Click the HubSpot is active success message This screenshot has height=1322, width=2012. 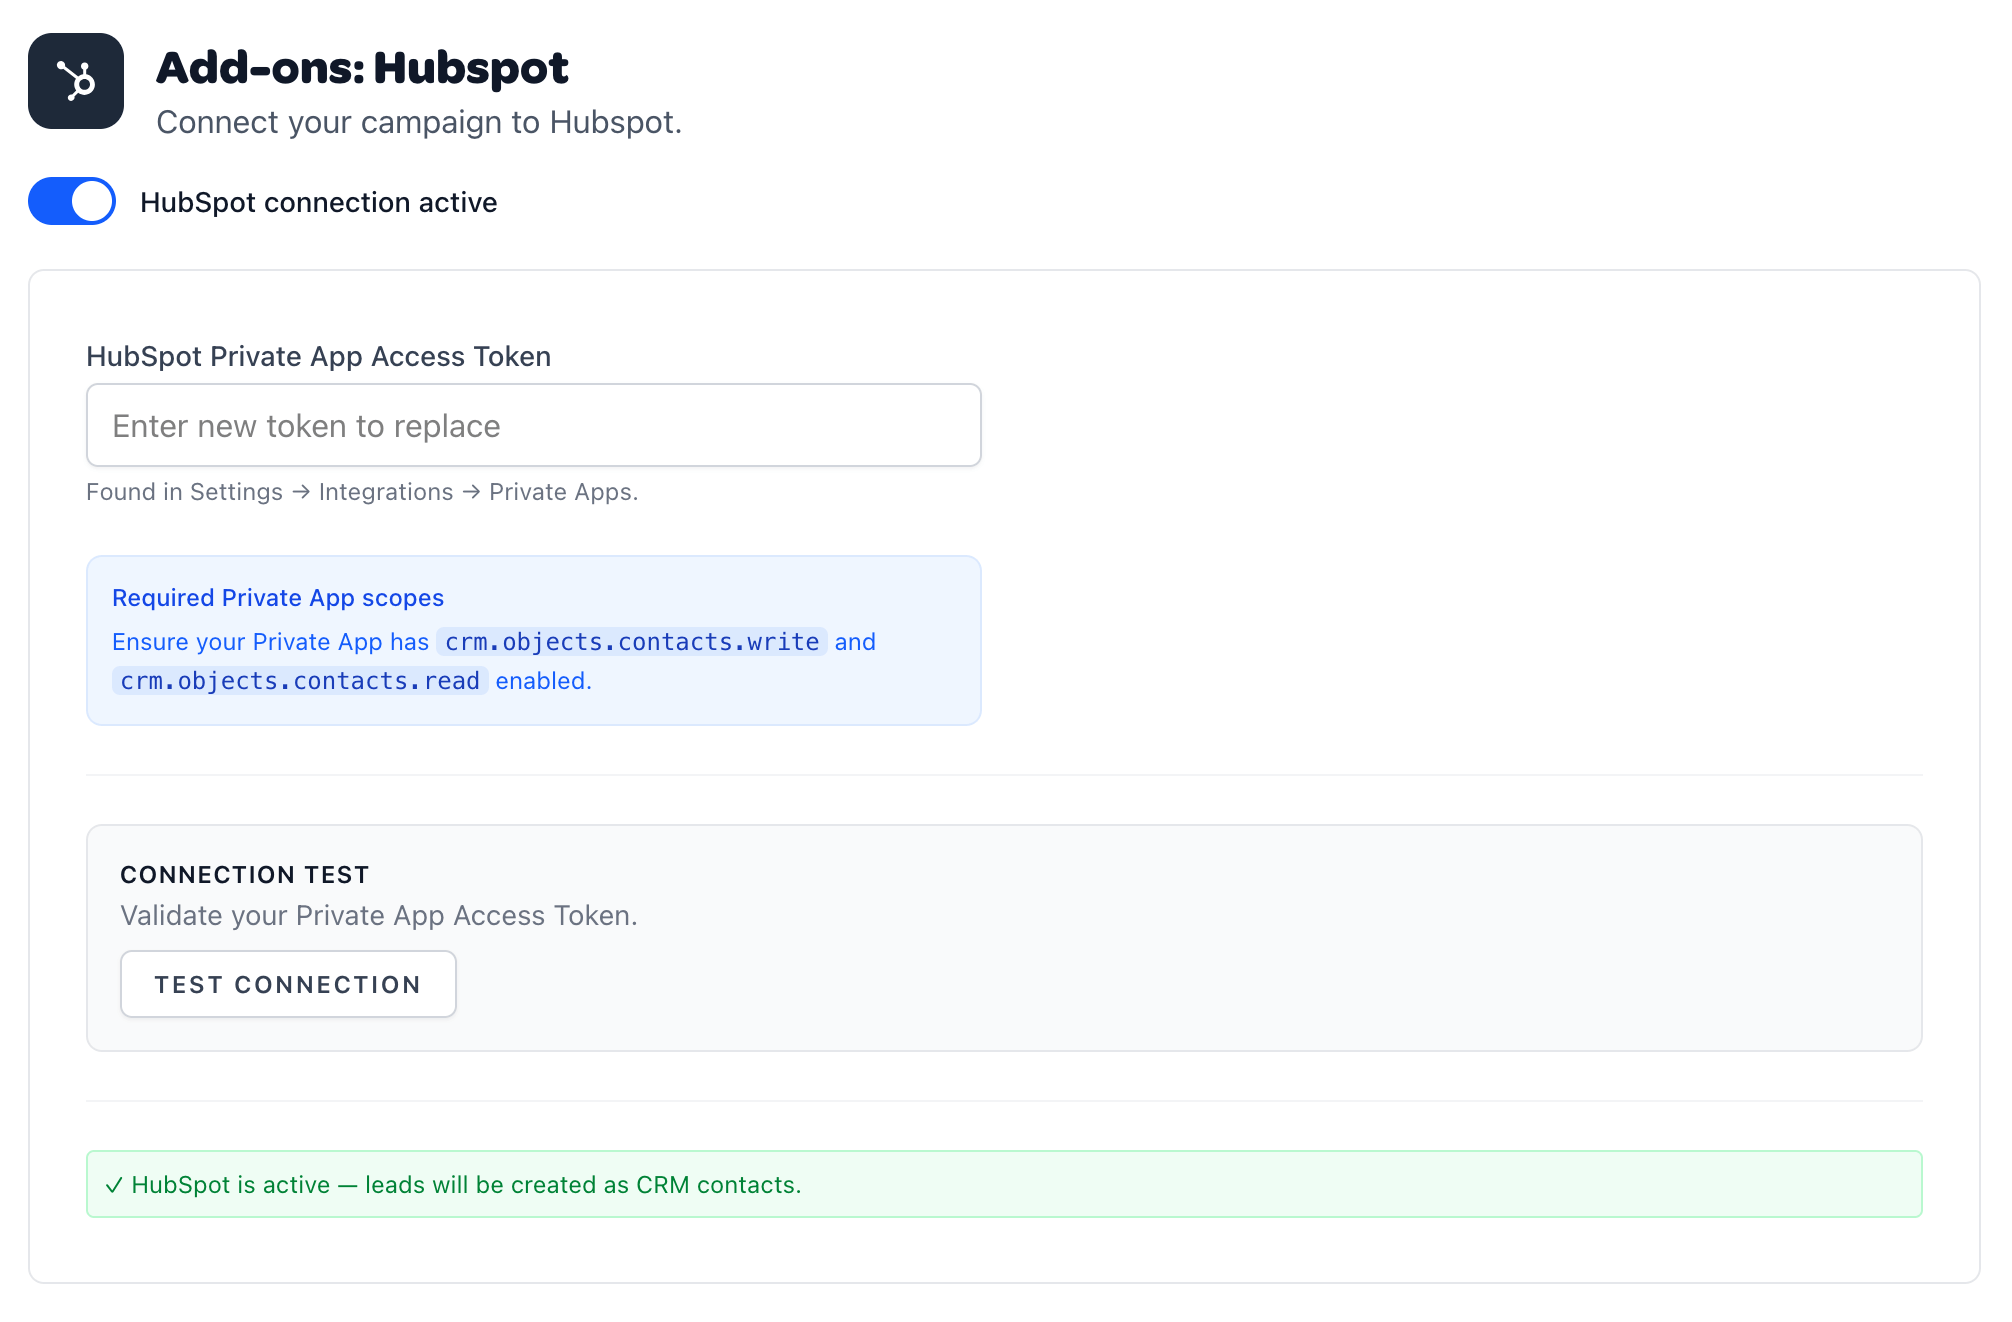466,1184
